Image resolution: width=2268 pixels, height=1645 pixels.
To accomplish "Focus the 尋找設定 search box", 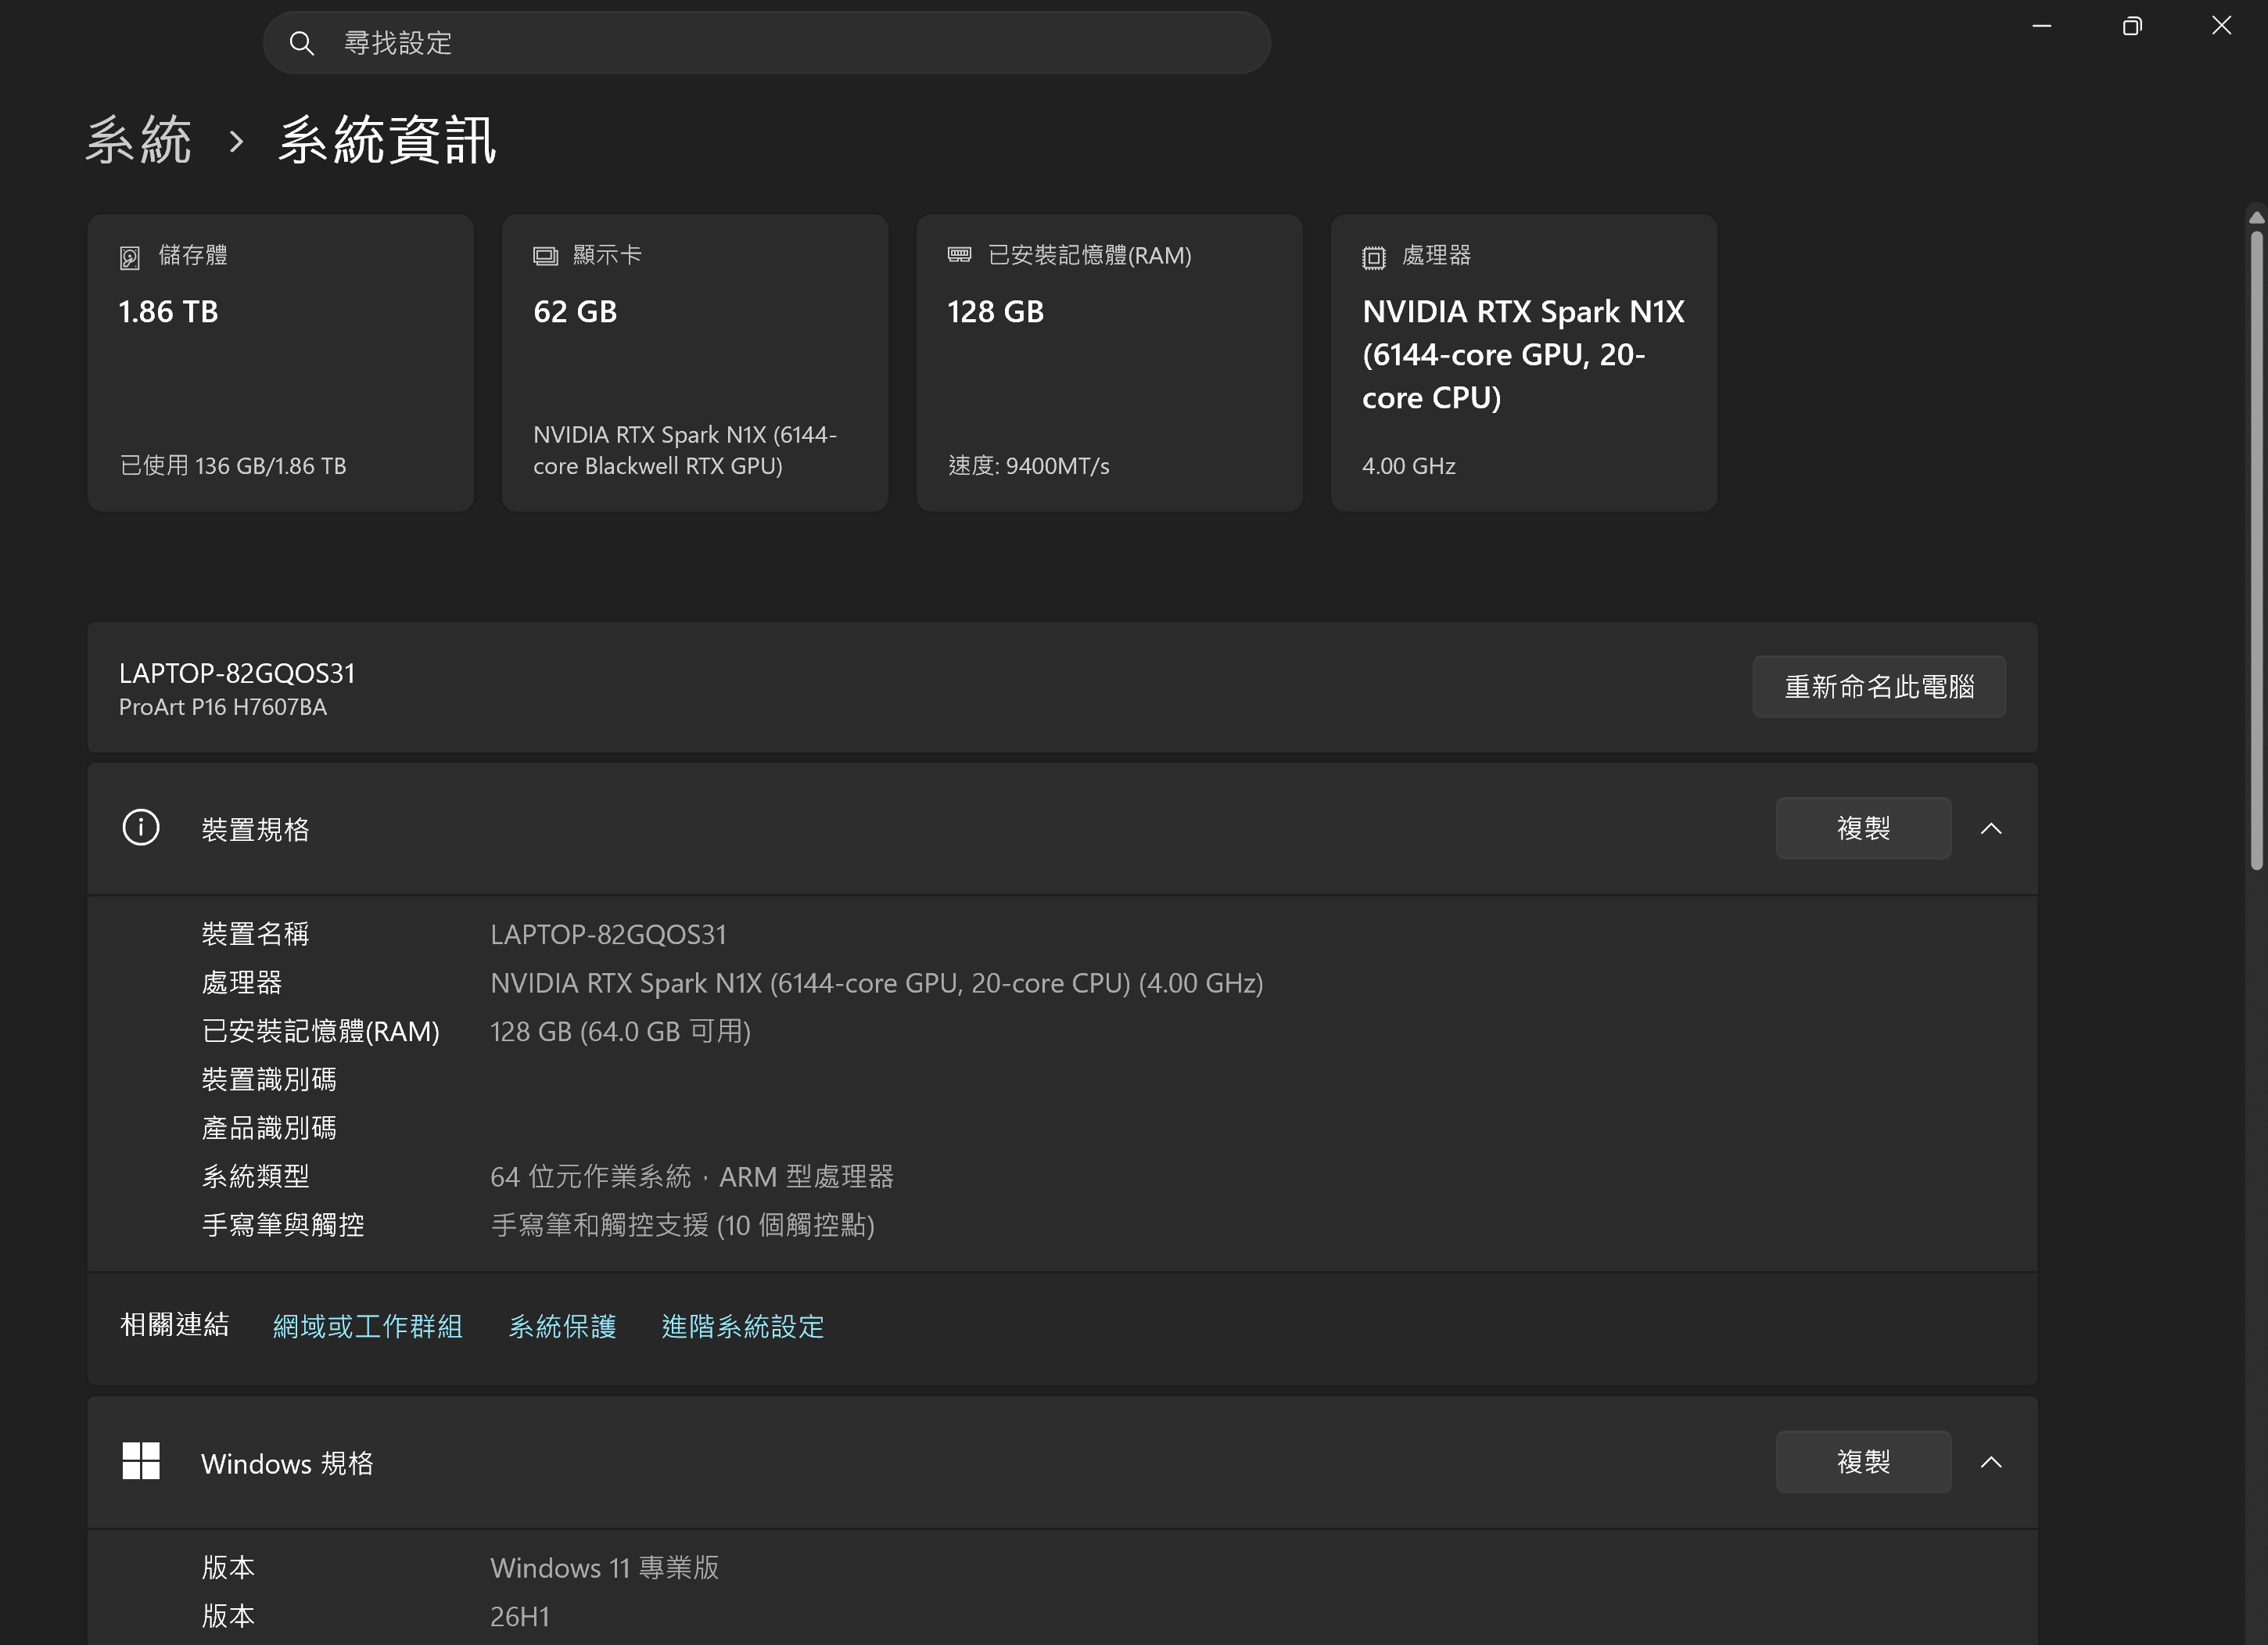I will point(767,43).
